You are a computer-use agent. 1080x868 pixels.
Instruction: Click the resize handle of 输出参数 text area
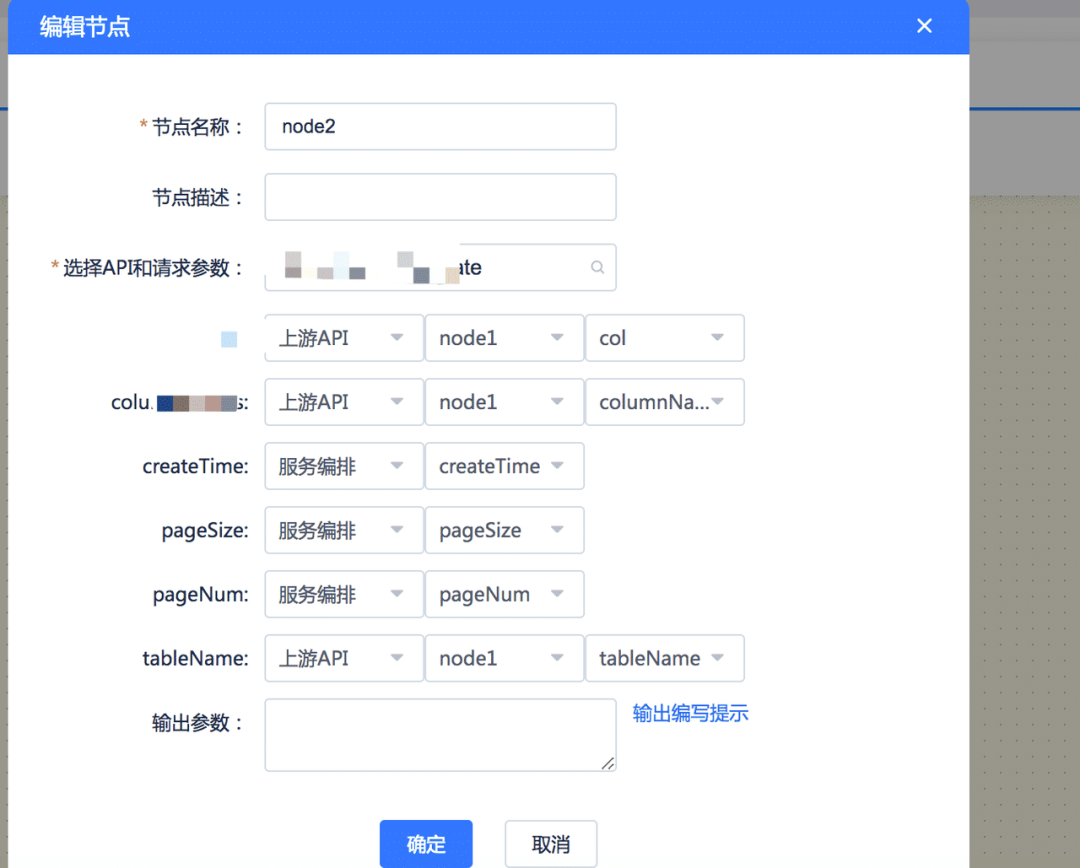[x=608, y=763]
